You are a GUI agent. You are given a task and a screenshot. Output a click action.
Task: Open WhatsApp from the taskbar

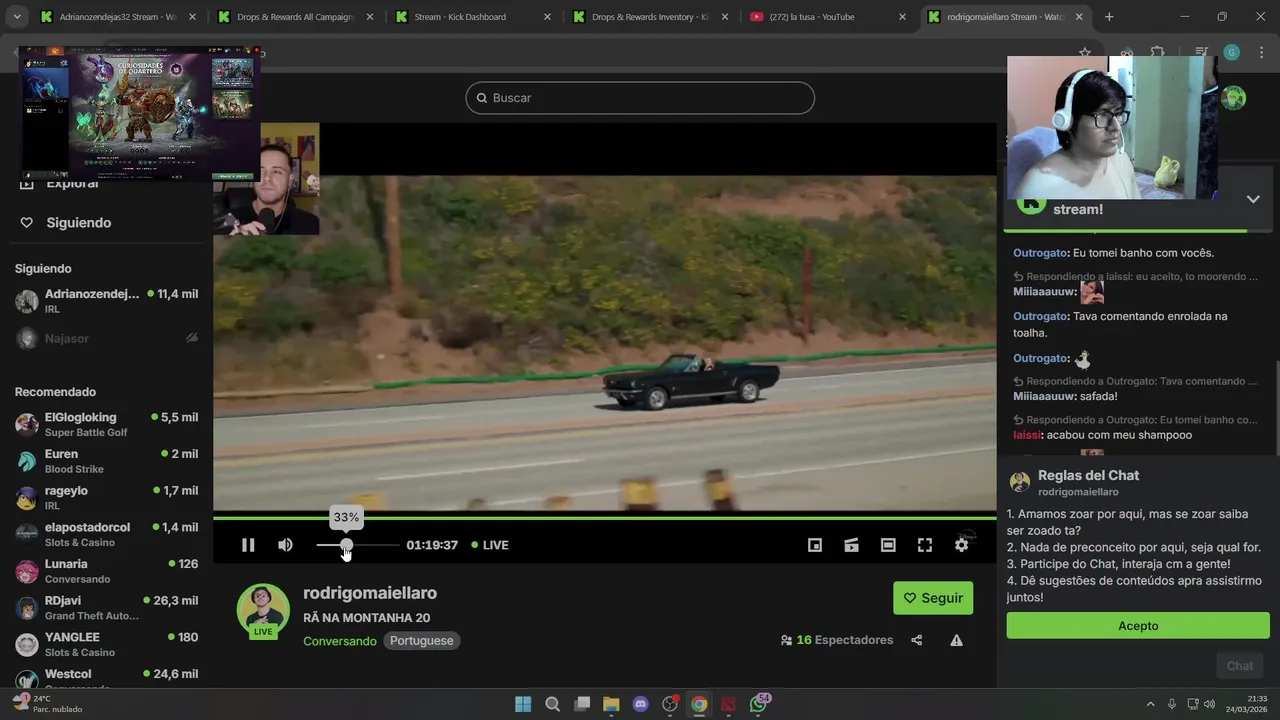click(758, 704)
